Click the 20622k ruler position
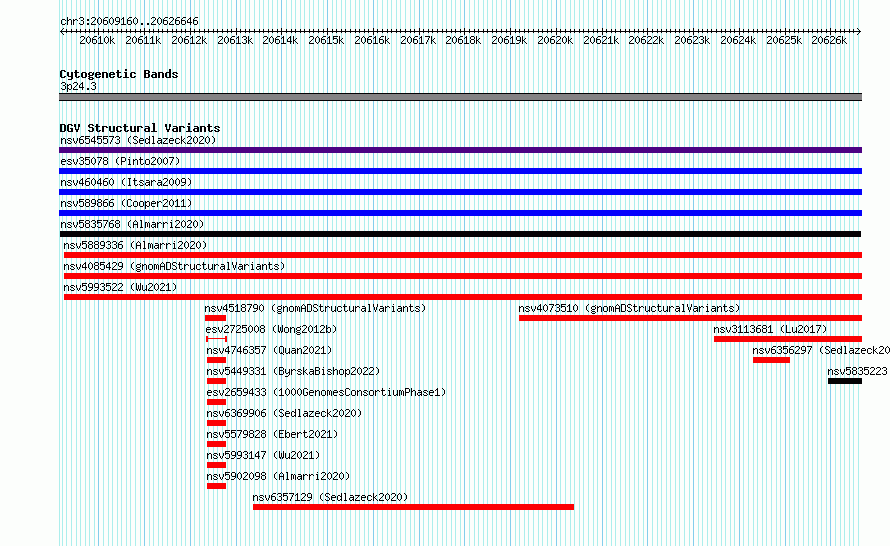 point(646,40)
